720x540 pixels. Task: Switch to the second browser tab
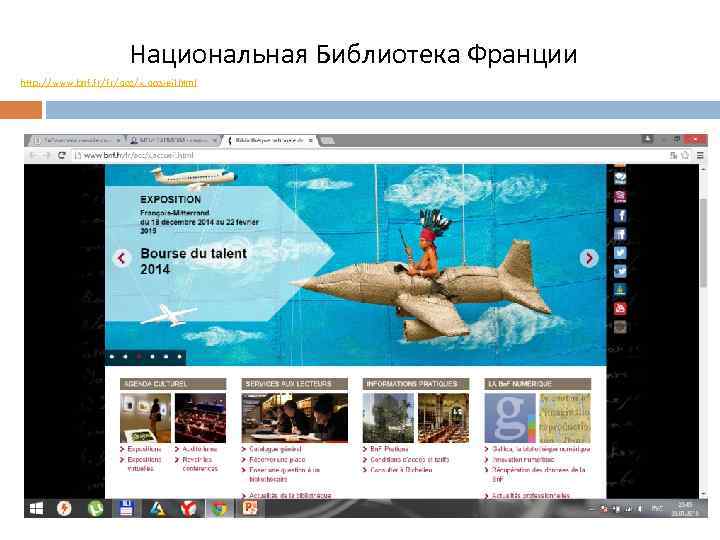(172, 140)
